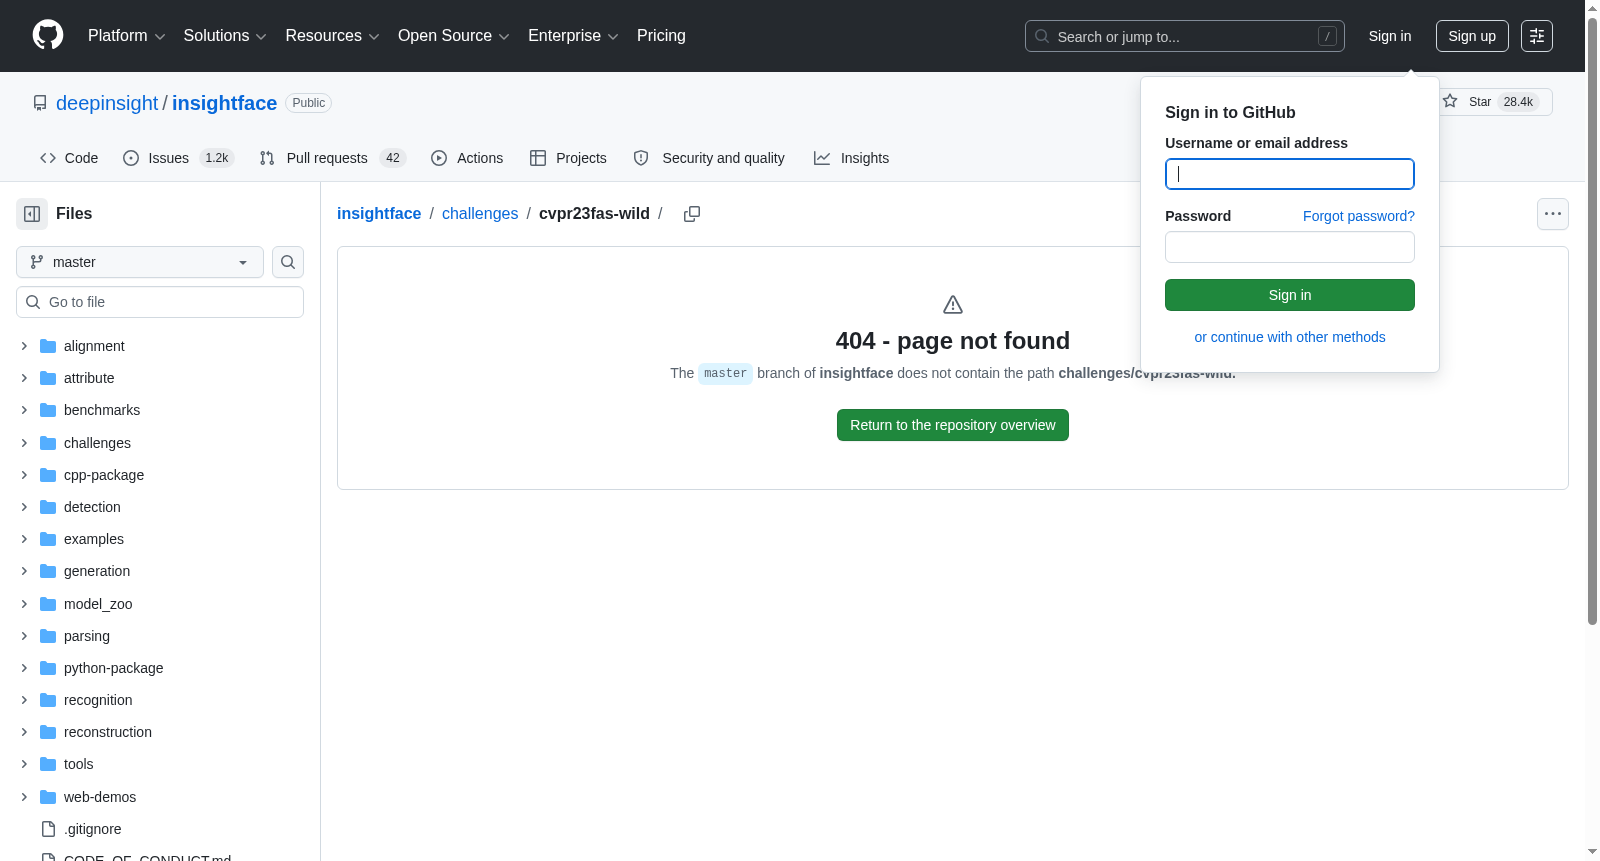The height and width of the screenshot is (861, 1600).
Task: Open the Enterprise menu
Action: 573,36
